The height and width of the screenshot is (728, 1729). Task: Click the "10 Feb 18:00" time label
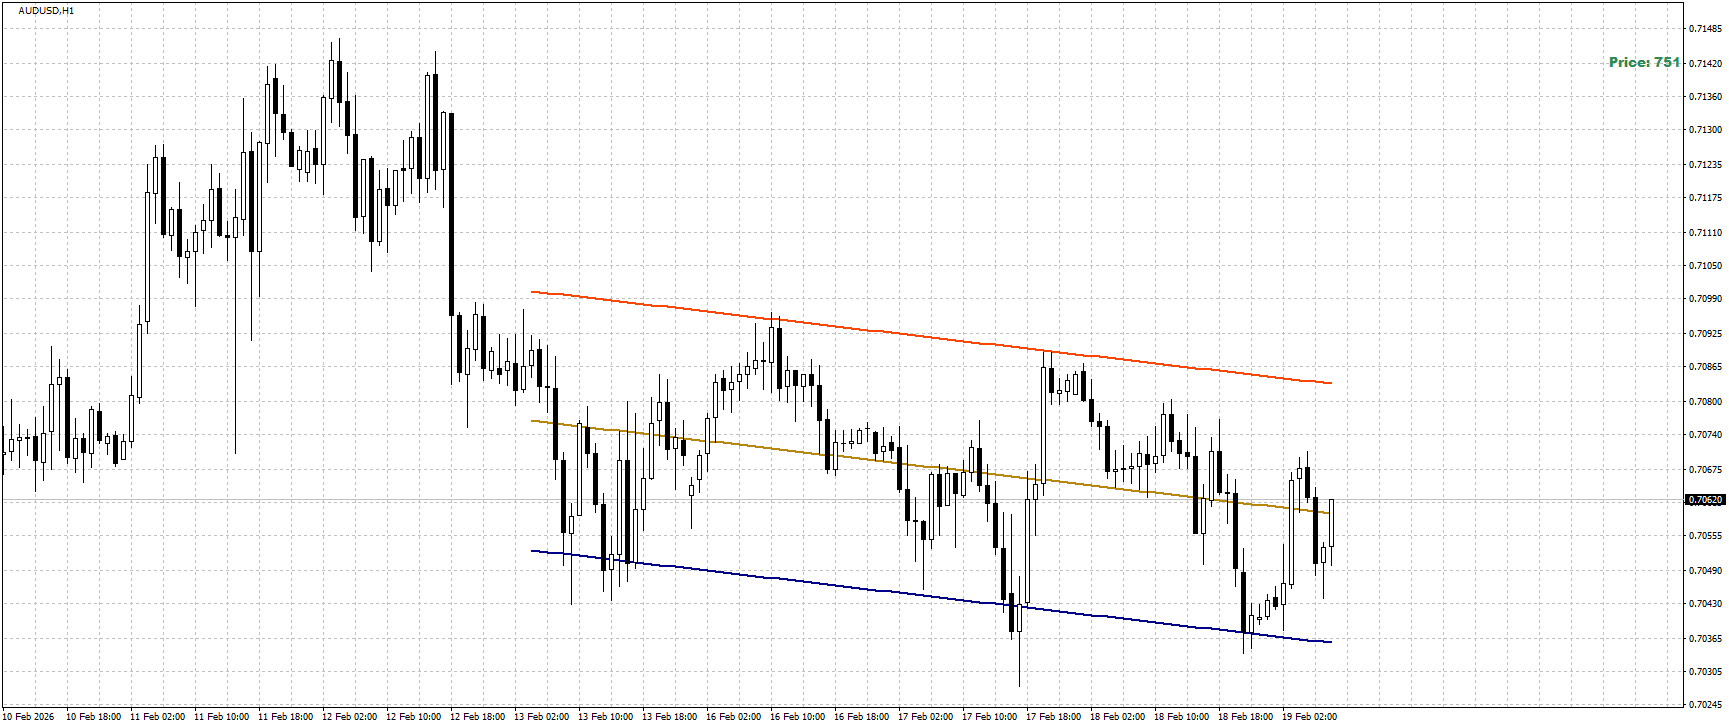click(94, 717)
